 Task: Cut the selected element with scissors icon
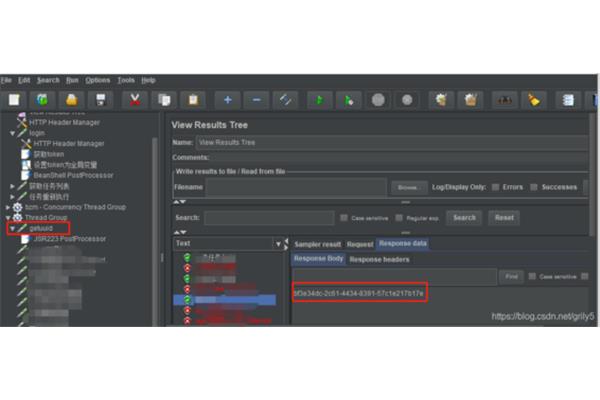[x=135, y=100]
